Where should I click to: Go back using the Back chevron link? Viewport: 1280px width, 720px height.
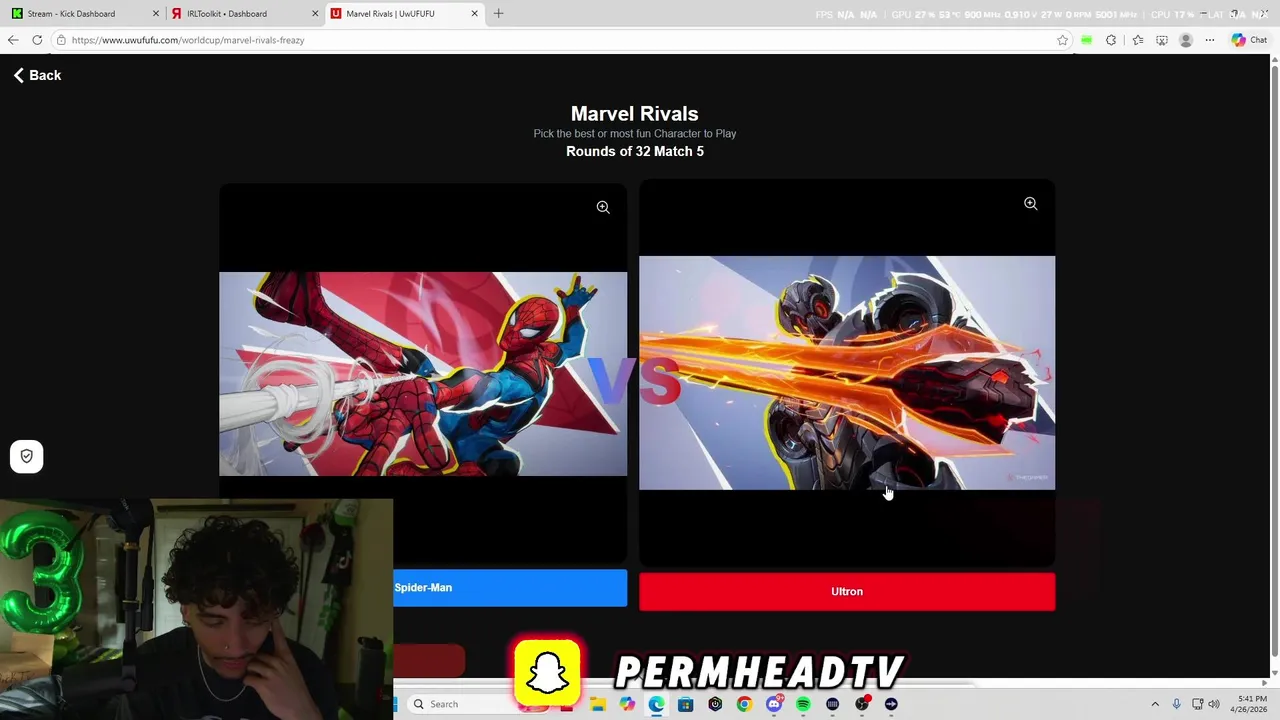pos(37,75)
